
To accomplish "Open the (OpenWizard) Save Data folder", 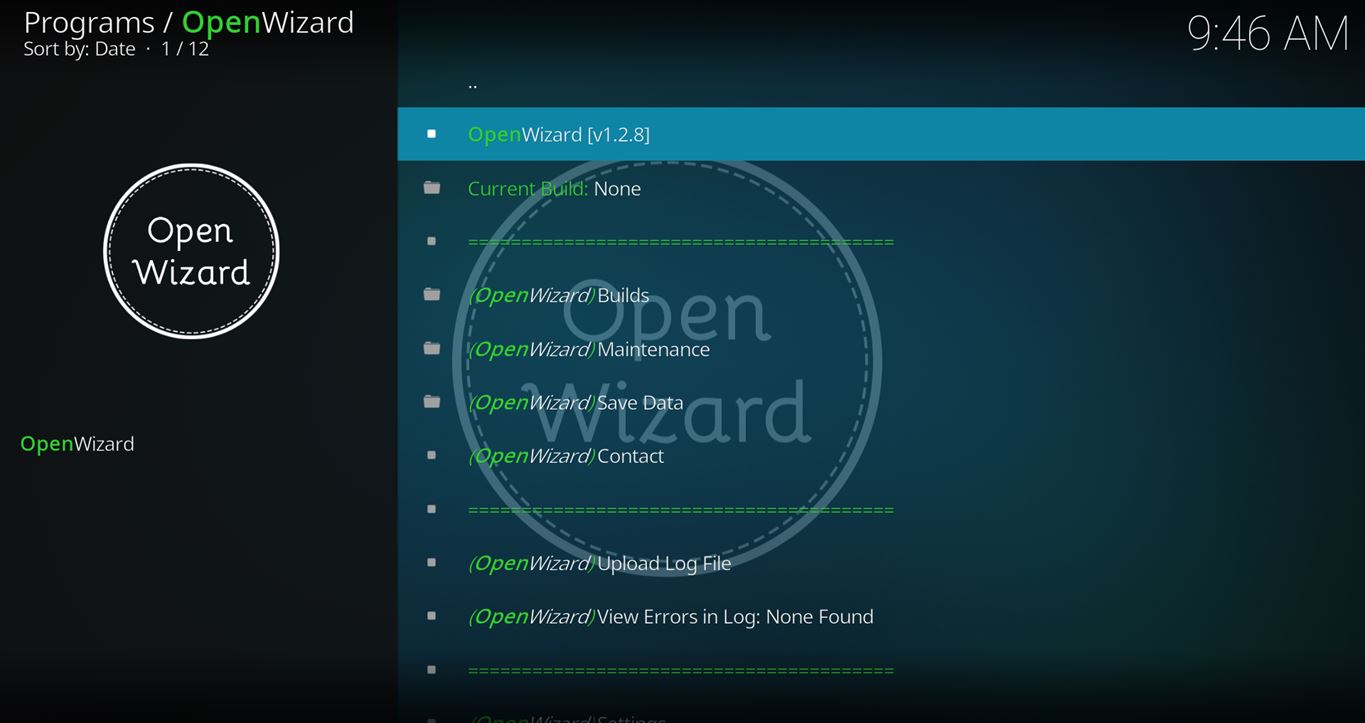I will coord(575,402).
